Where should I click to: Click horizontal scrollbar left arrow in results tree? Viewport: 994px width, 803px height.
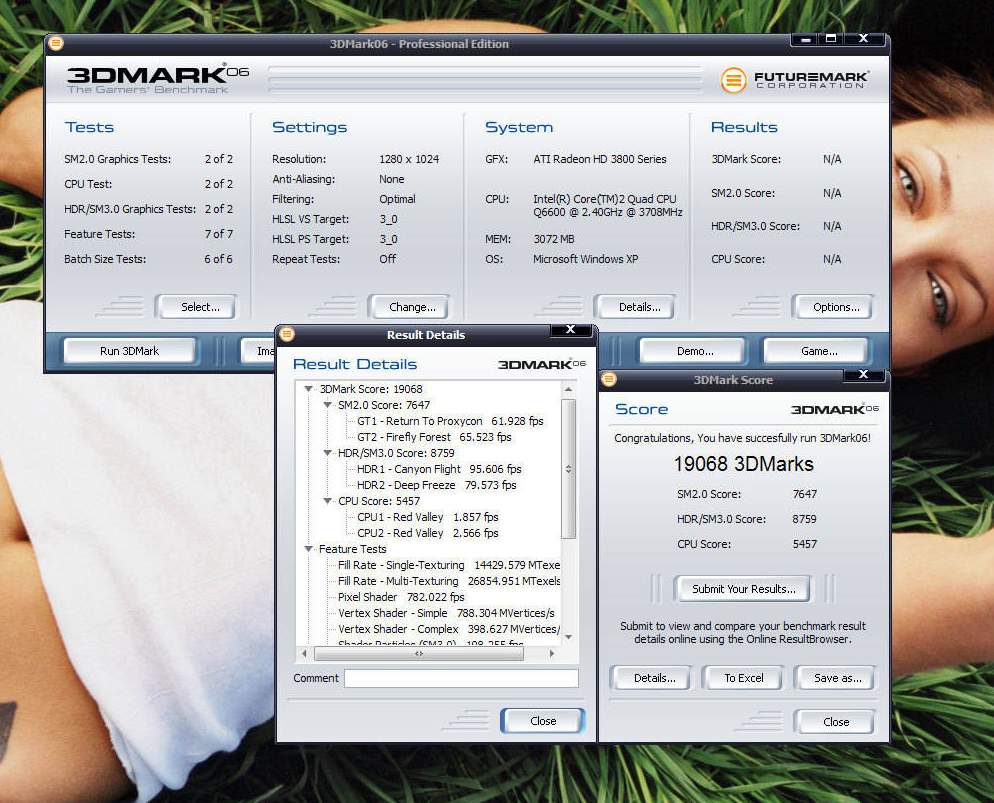point(304,653)
